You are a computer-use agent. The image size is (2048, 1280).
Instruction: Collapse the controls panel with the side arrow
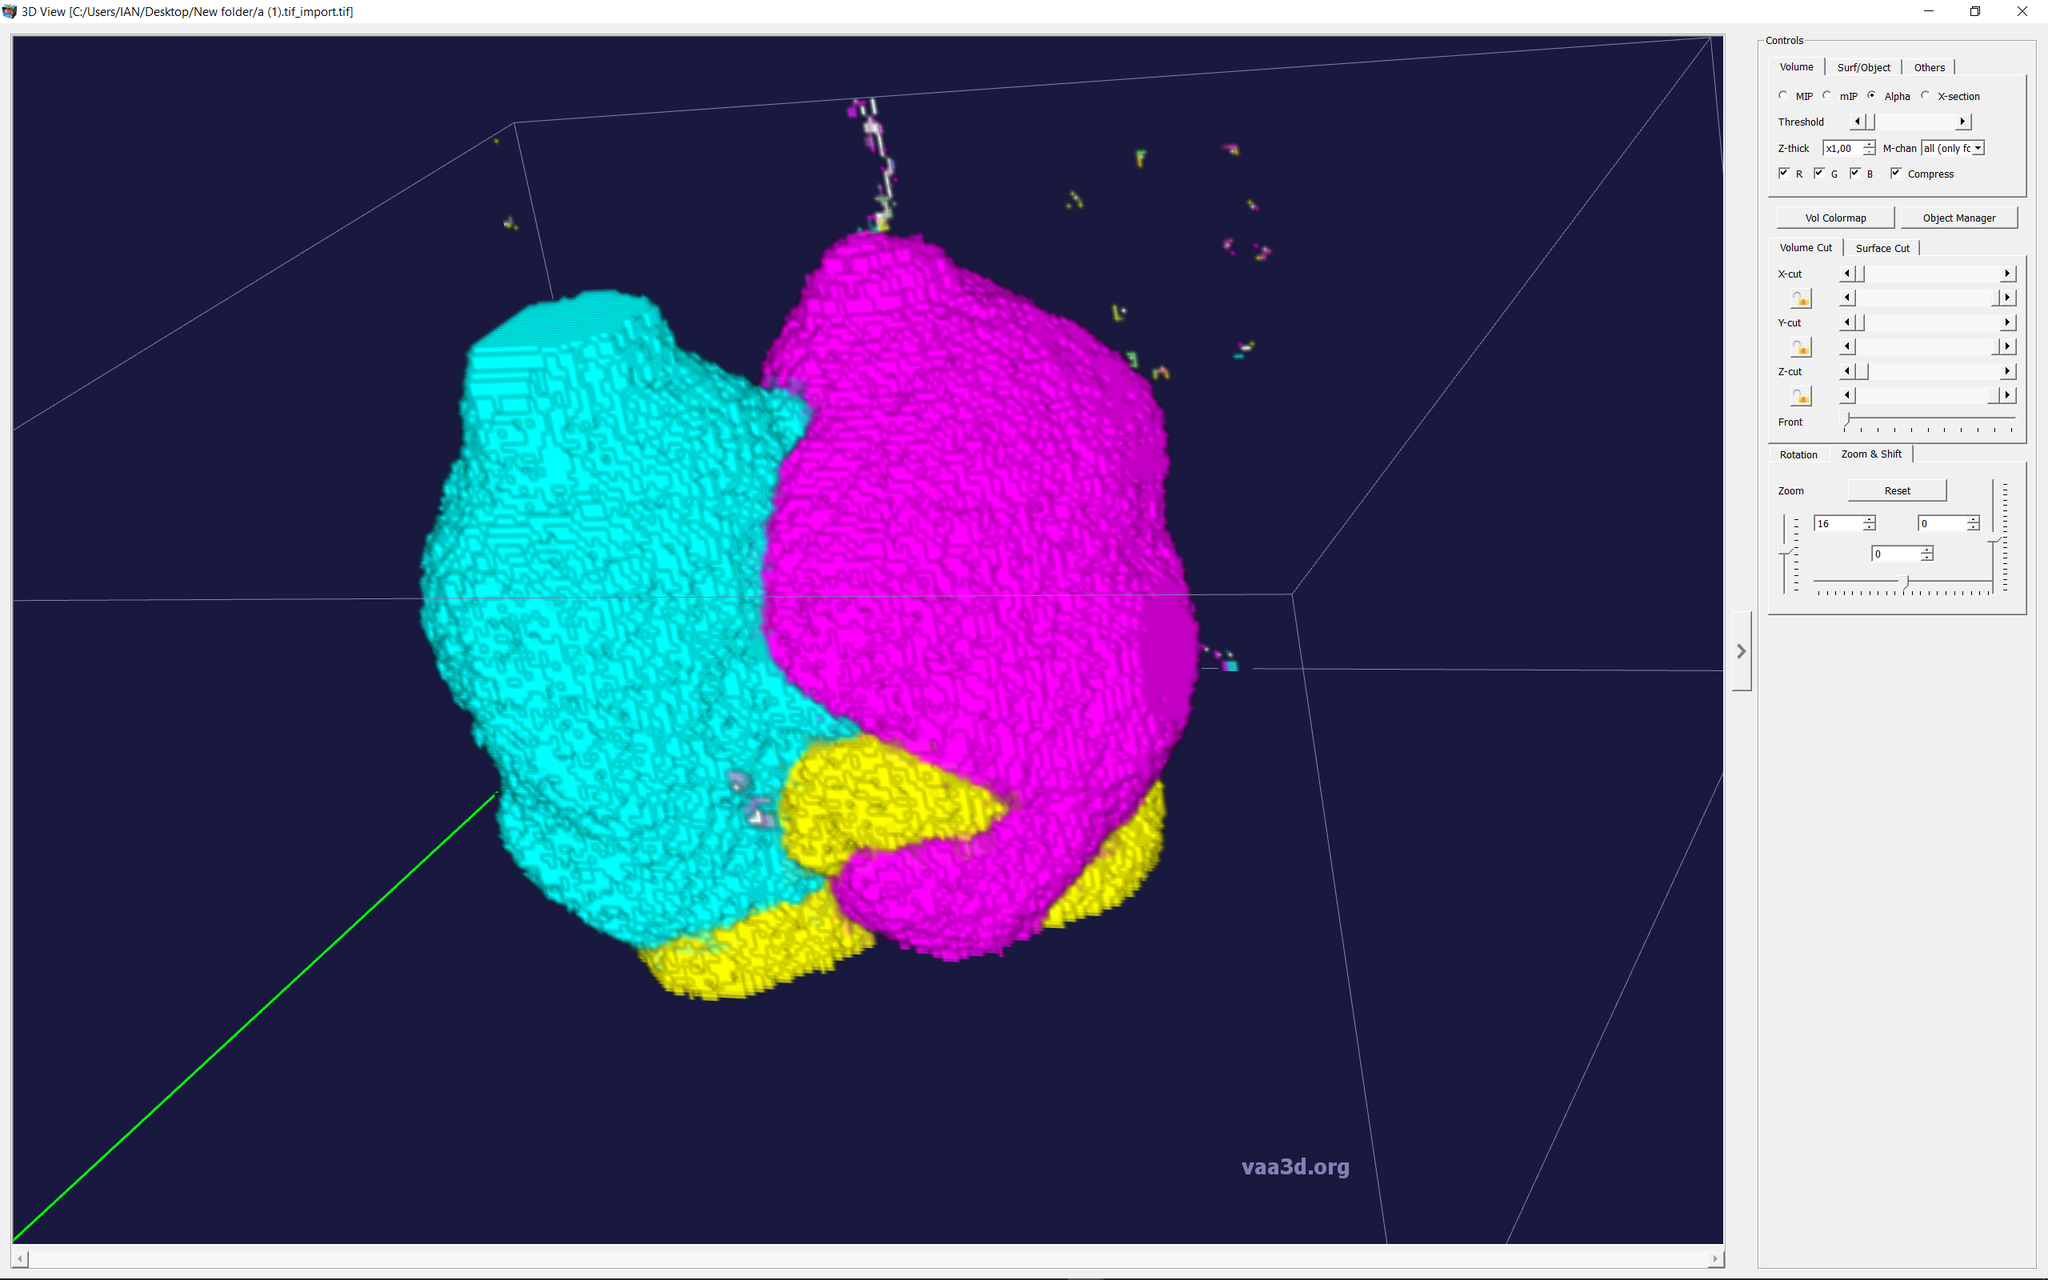[x=1741, y=651]
